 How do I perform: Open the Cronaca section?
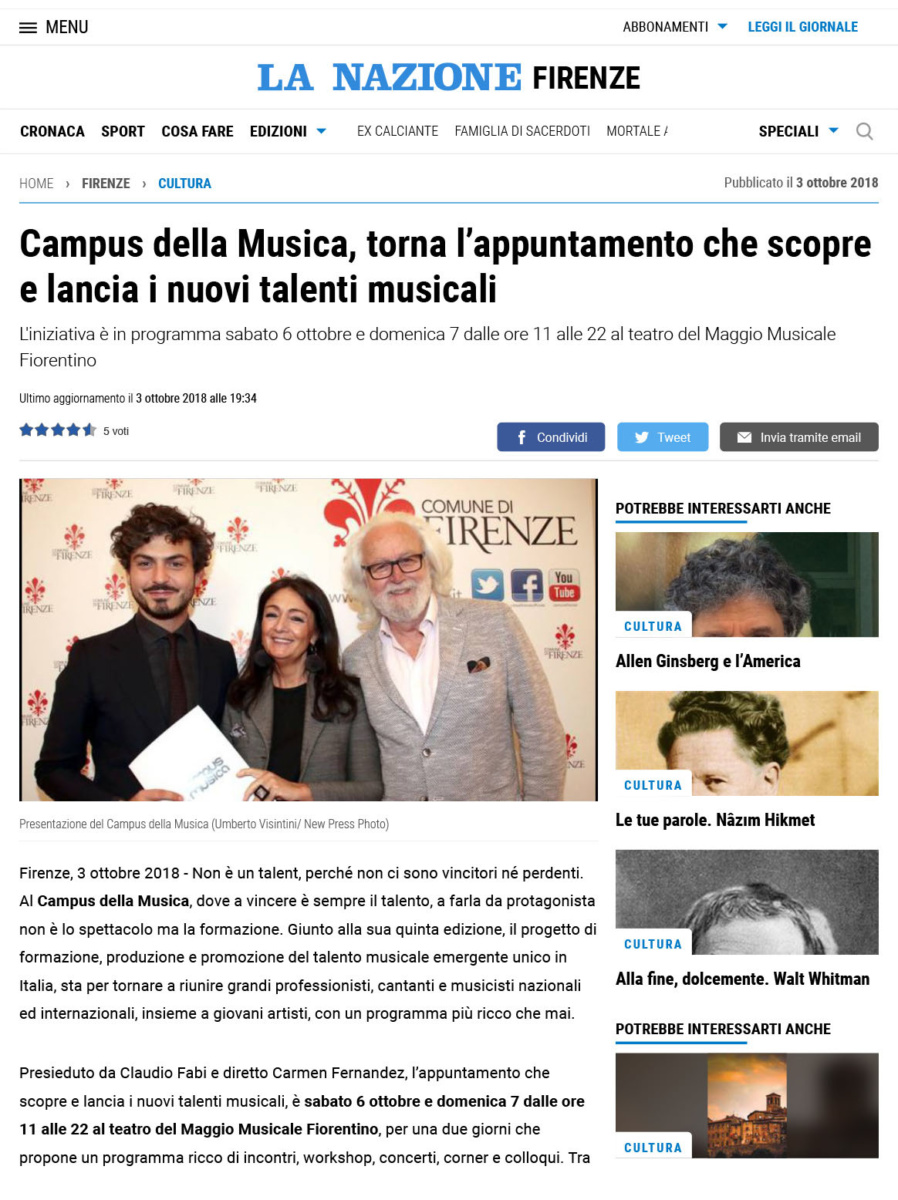52,131
